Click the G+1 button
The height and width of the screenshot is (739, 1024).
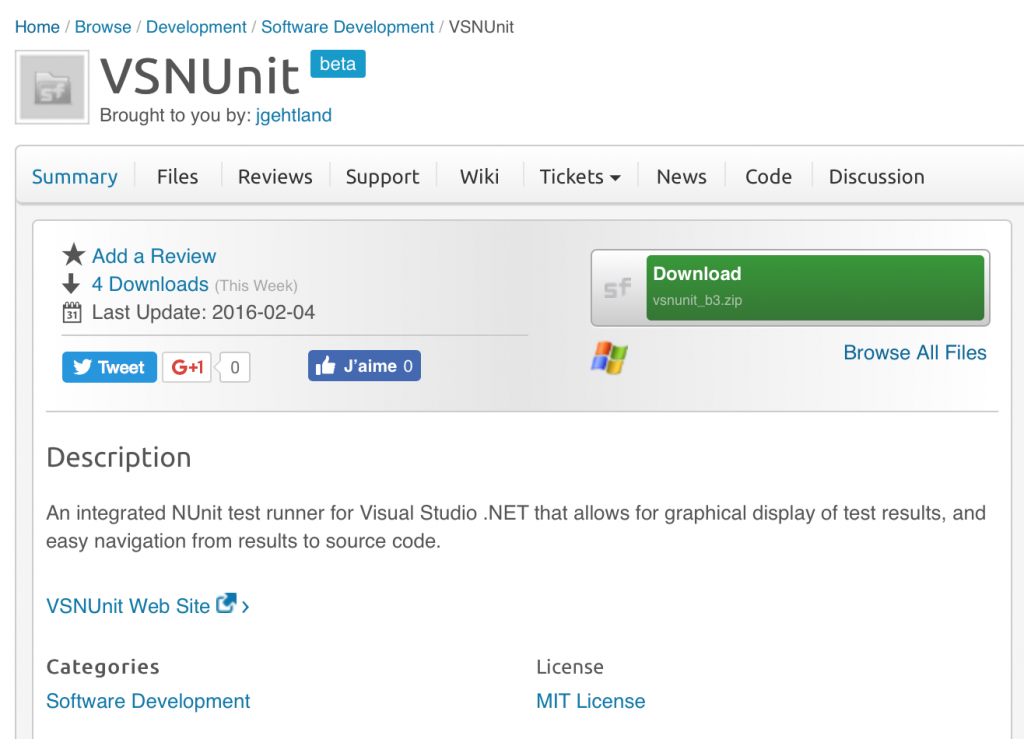187,367
